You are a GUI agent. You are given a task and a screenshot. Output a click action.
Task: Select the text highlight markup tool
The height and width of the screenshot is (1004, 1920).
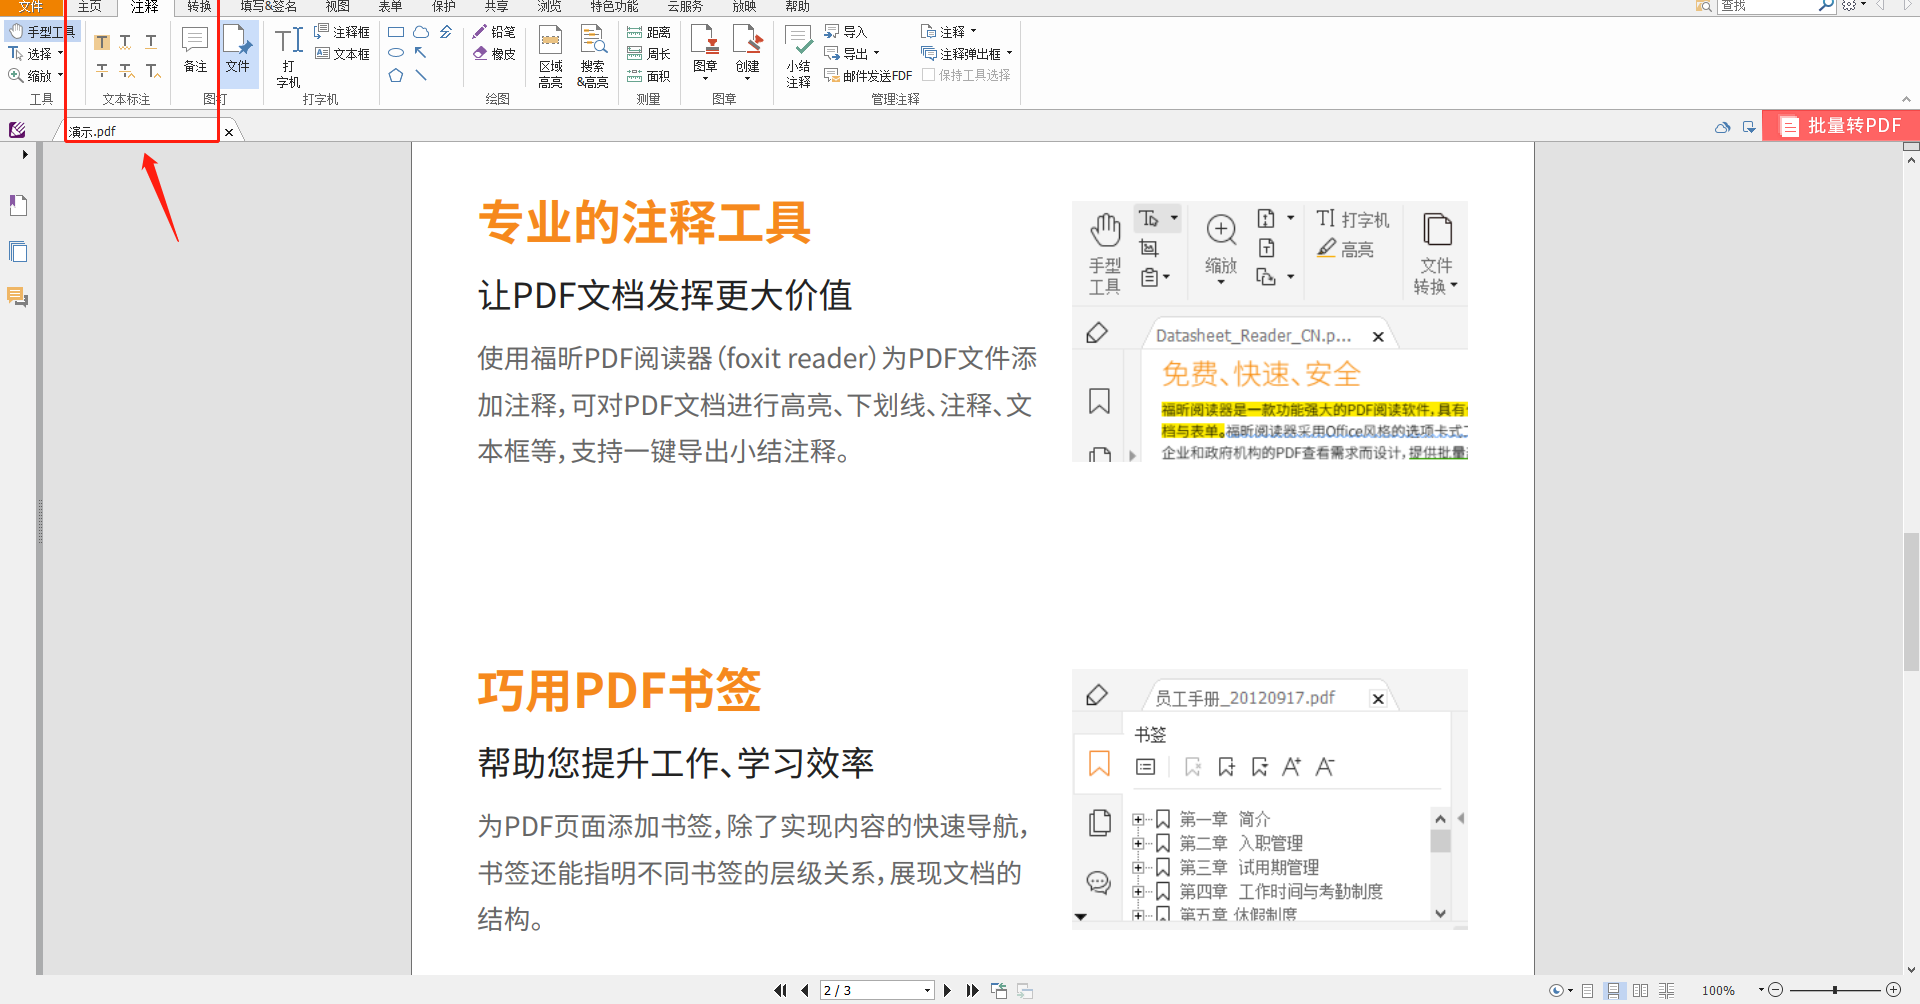pos(101,41)
